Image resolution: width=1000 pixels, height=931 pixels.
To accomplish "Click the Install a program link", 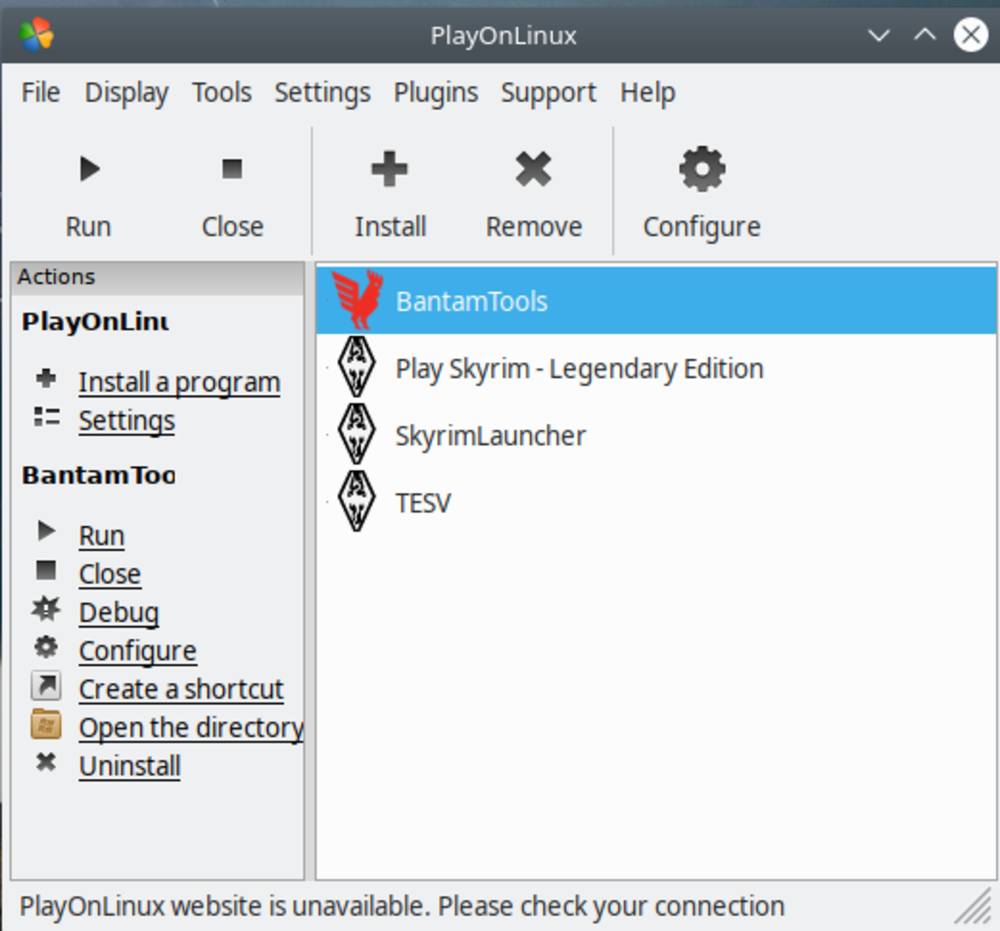I will point(179,383).
